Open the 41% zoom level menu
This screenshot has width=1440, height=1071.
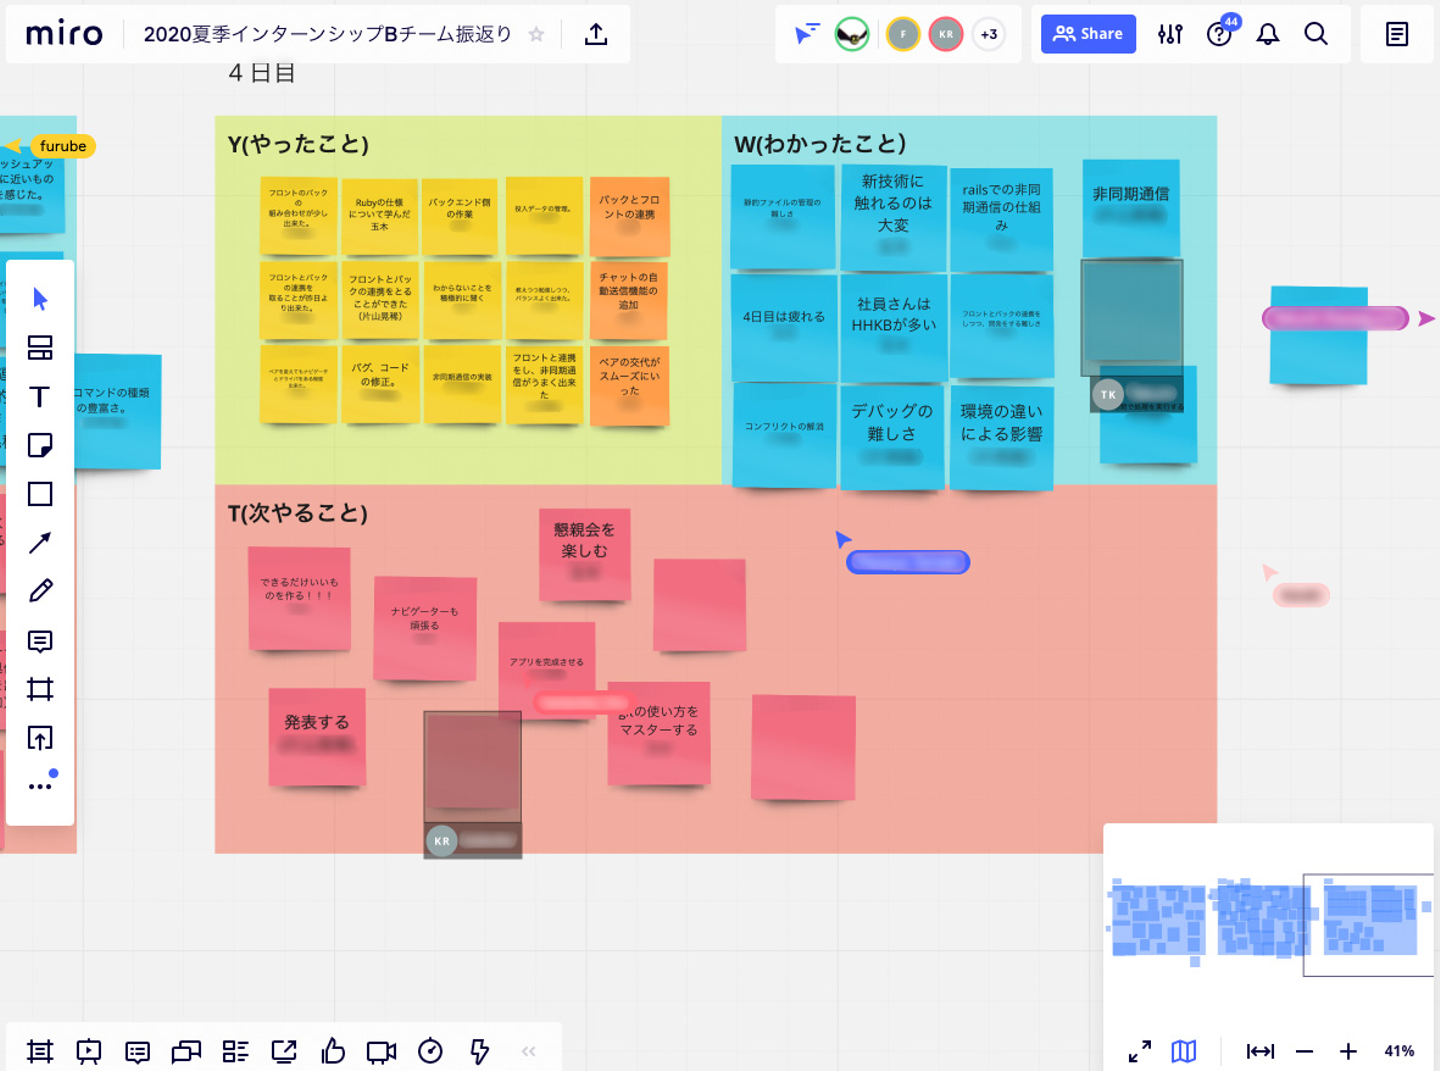click(x=1399, y=1051)
